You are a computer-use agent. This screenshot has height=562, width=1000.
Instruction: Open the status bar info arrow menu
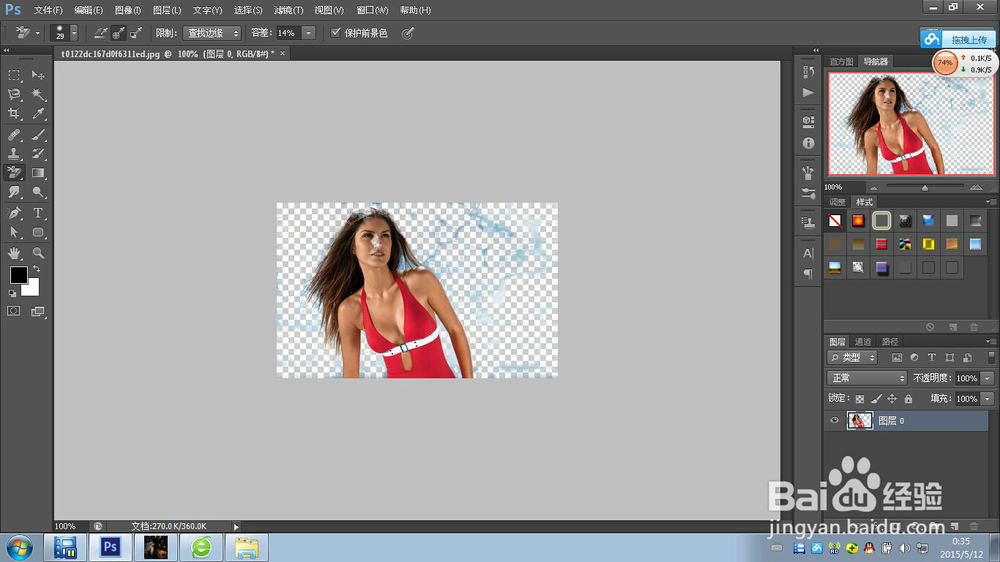[236, 527]
